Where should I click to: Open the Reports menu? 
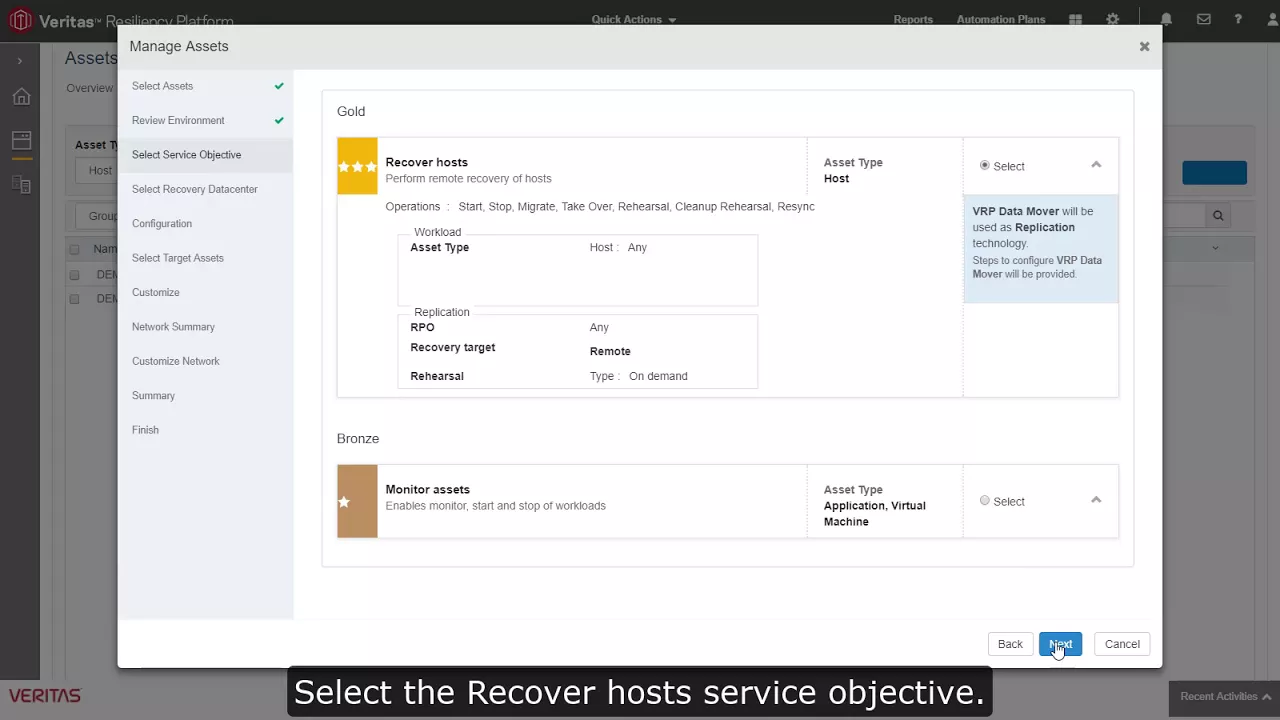click(x=913, y=19)
